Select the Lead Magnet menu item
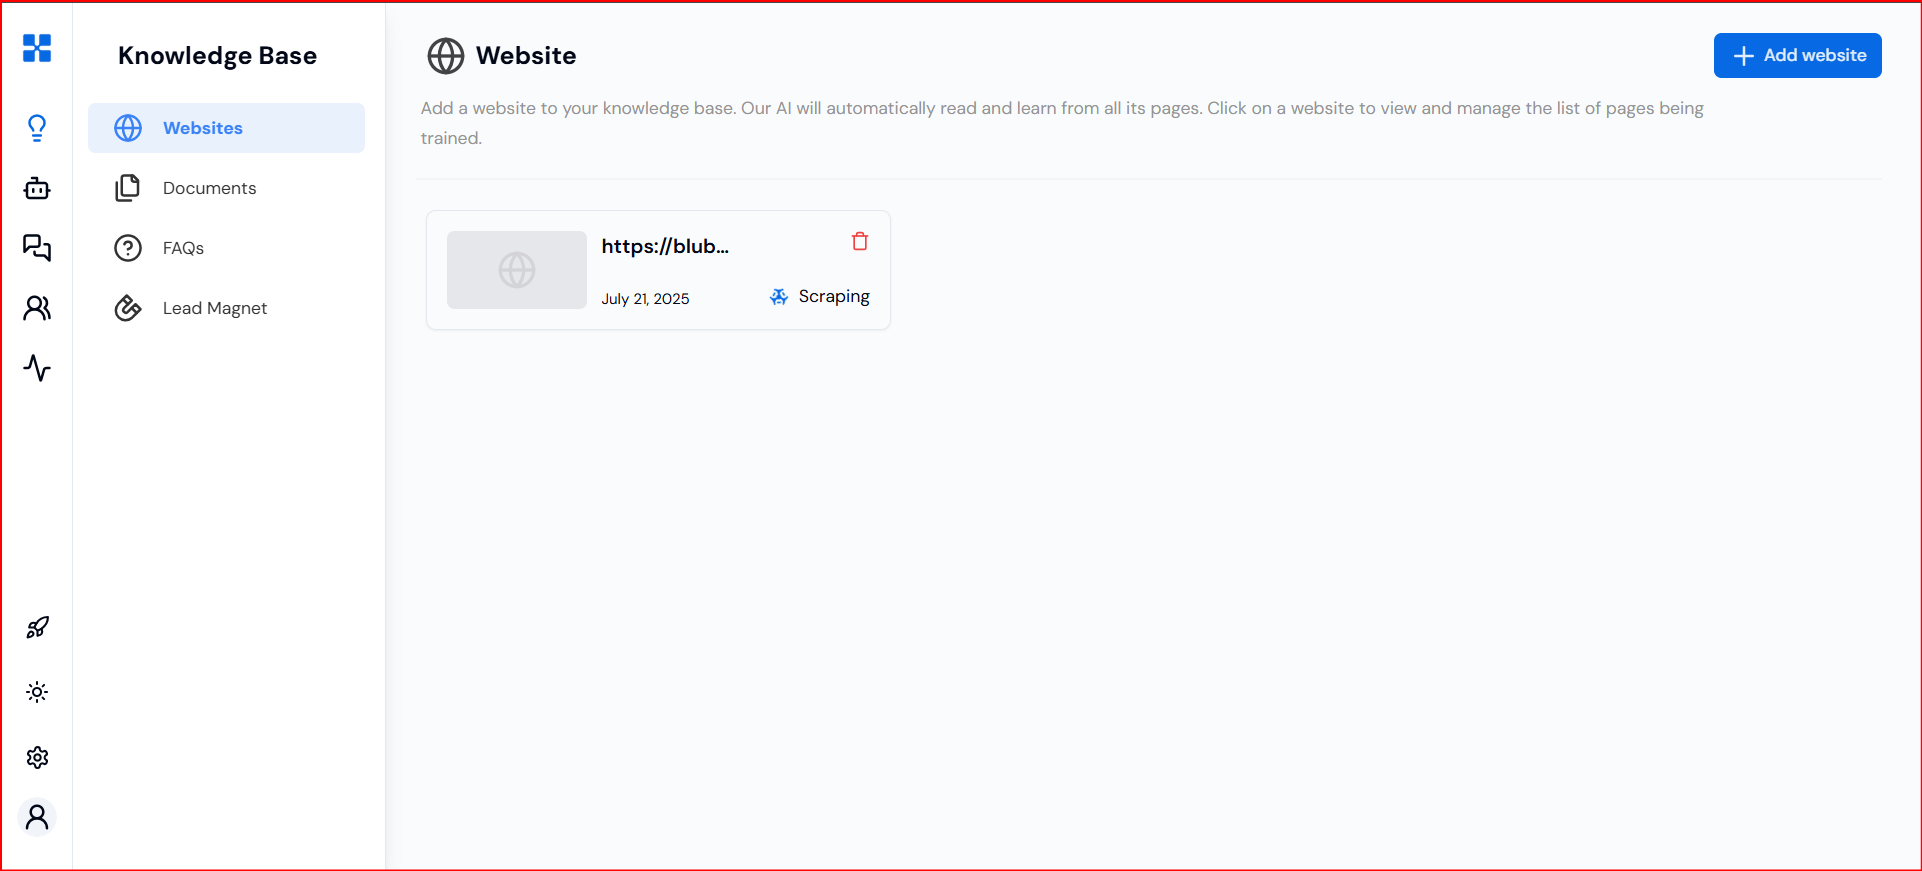This screenshot has width=1922, height=871. coord(226,308)
